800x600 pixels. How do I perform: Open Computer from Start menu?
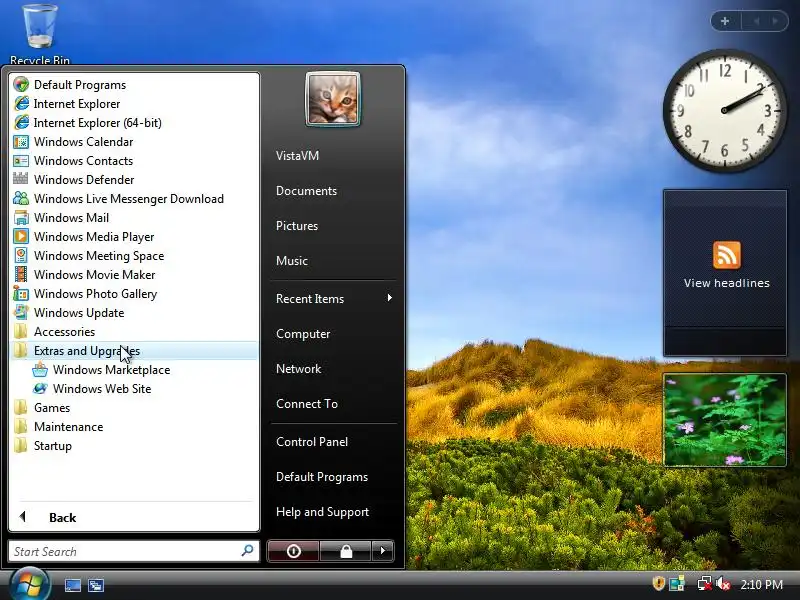coord(303,334)
